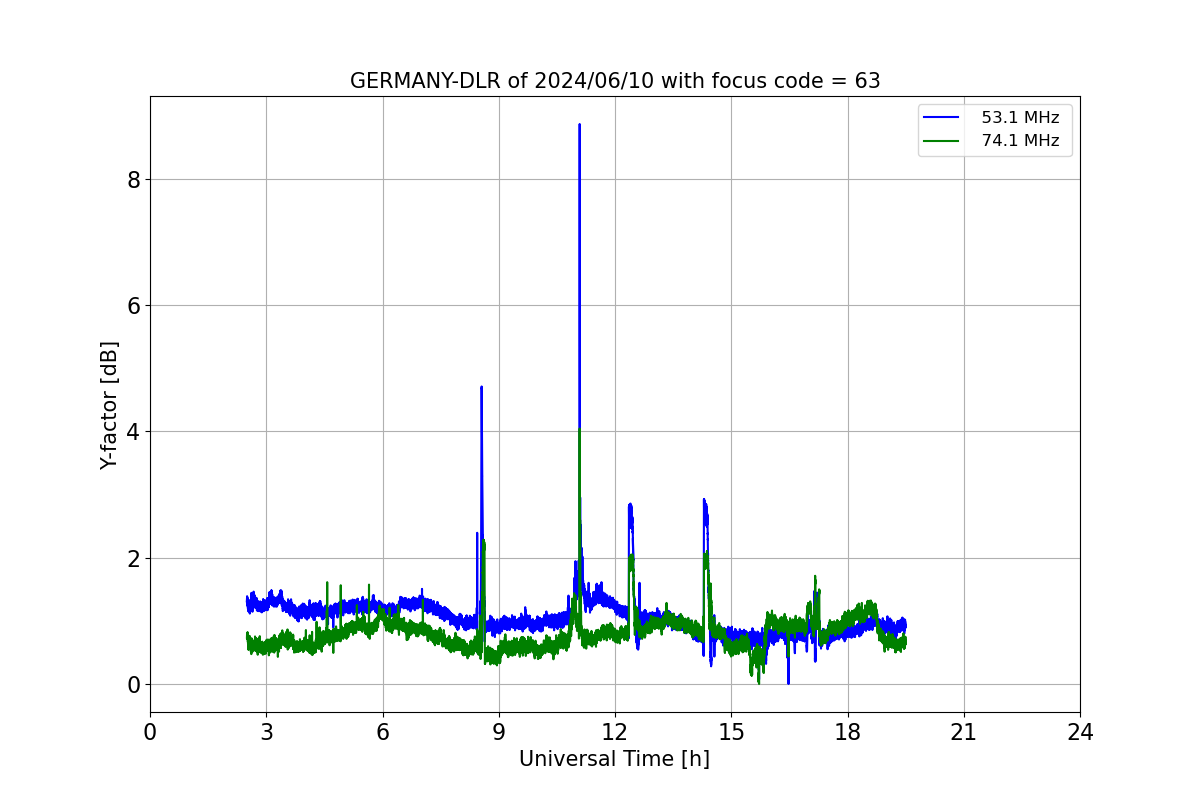This screenshot has width=1200, height=800.
Task: Click y-axis tick label '2'
Action: tap(133, 559)
